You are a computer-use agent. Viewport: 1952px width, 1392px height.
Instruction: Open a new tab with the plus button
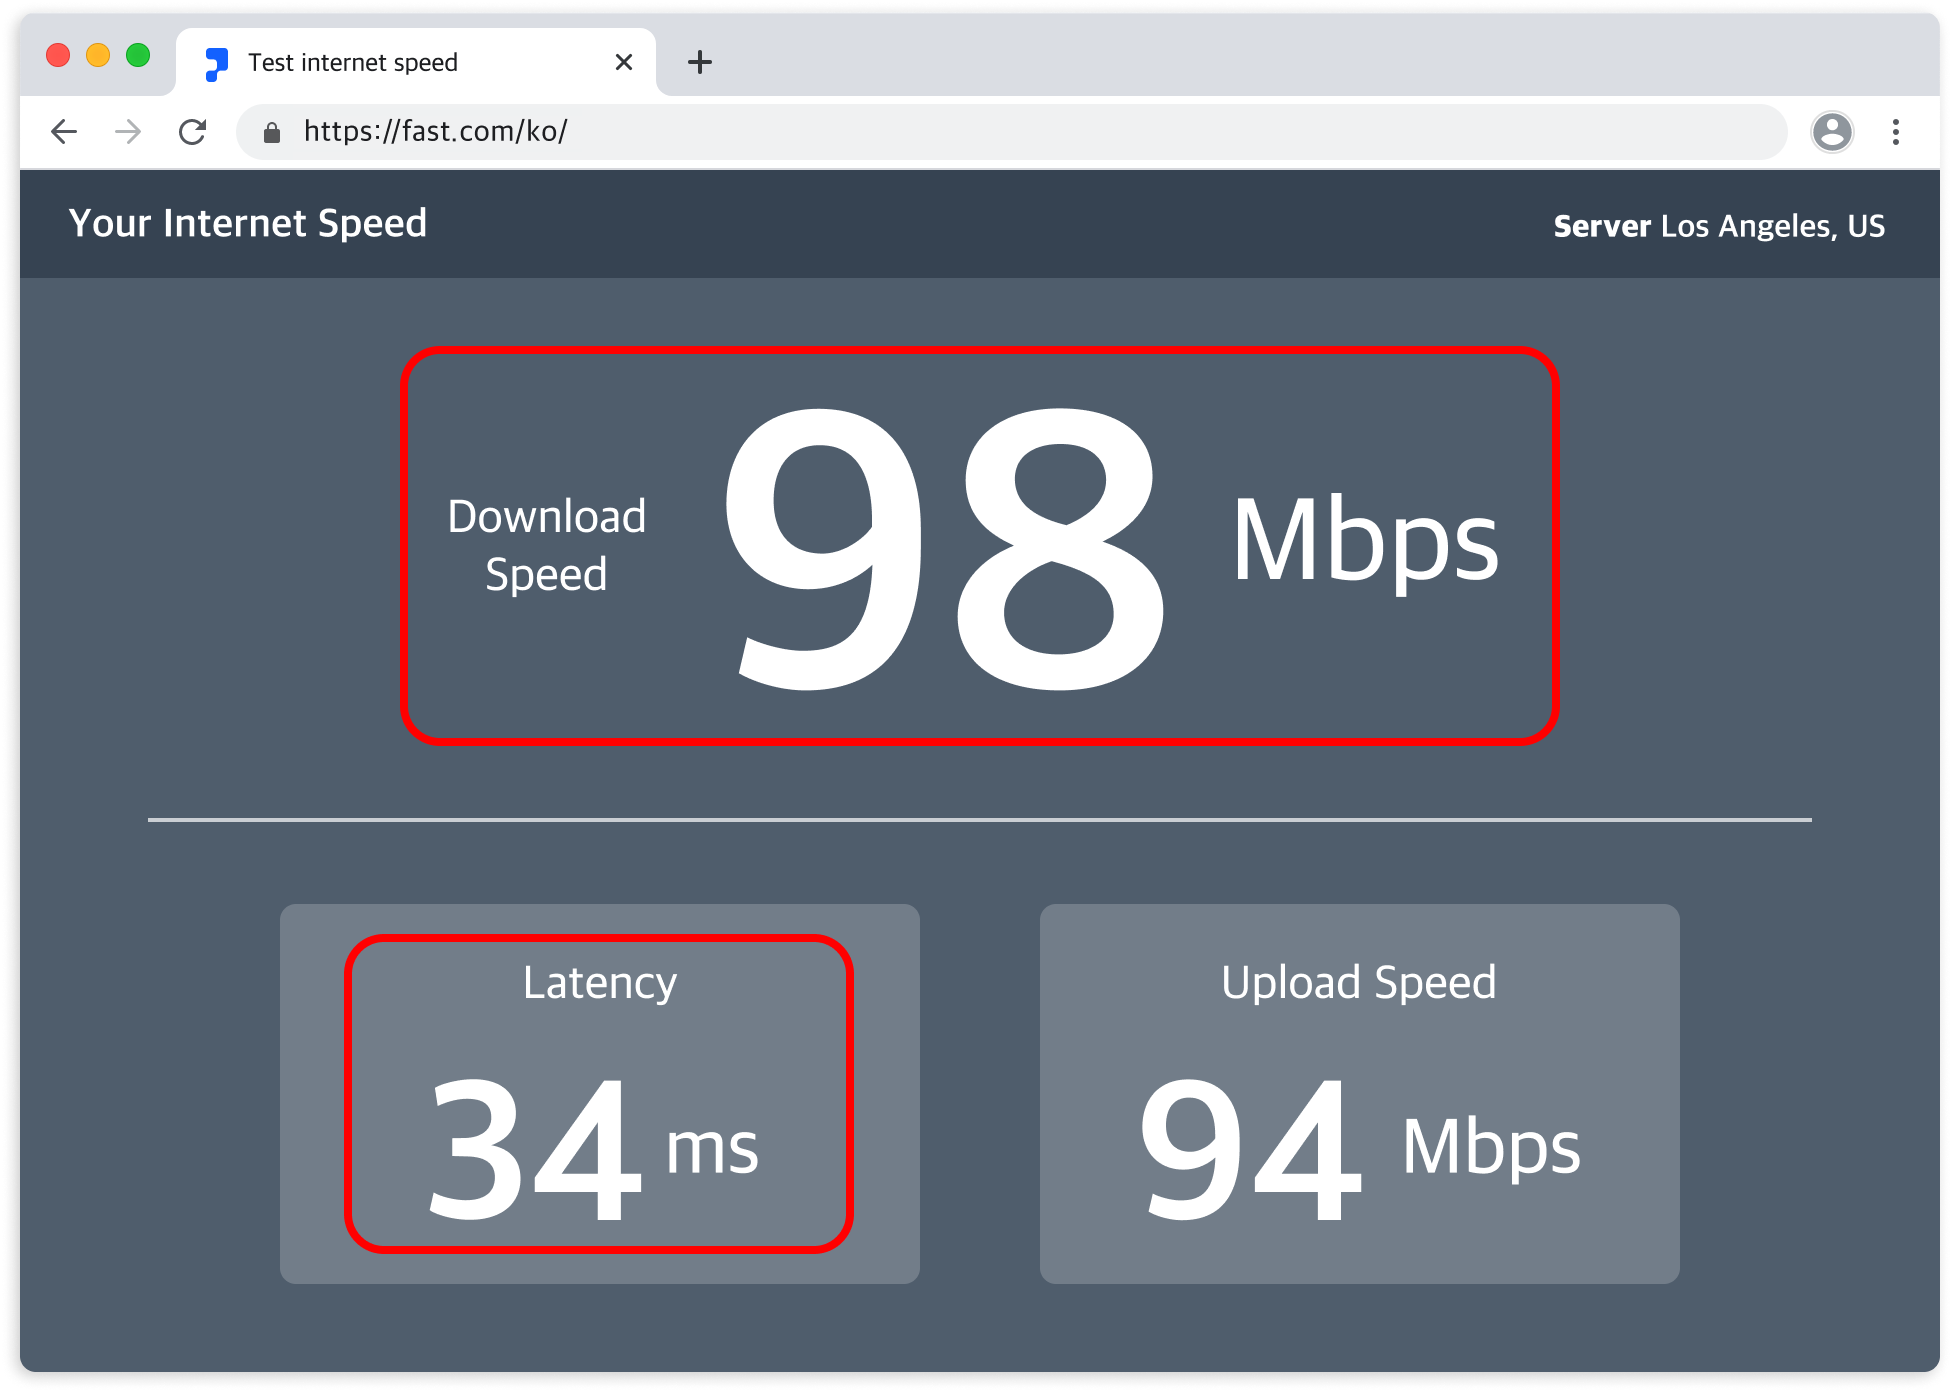pos(700,62)
